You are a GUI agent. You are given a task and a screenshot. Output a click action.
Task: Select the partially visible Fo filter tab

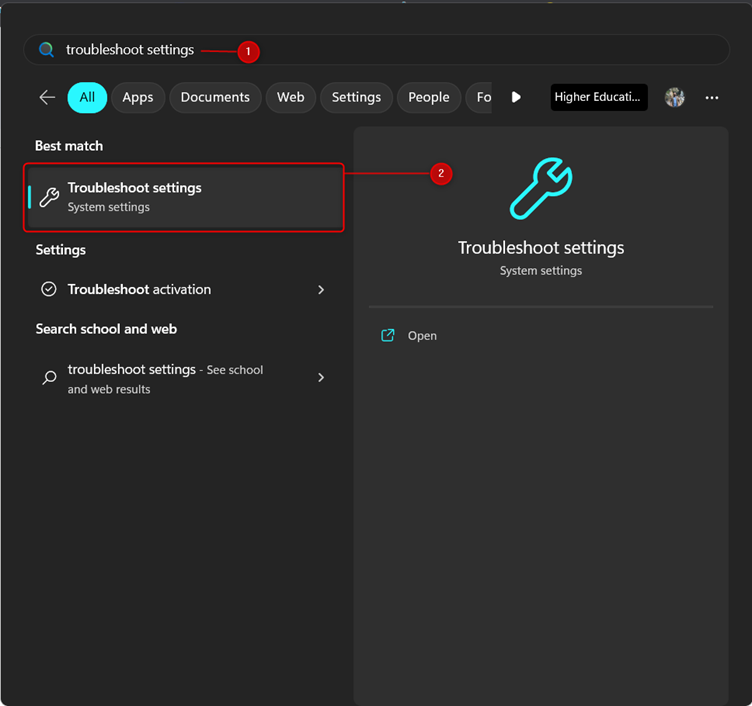click(x=480, y=97)
